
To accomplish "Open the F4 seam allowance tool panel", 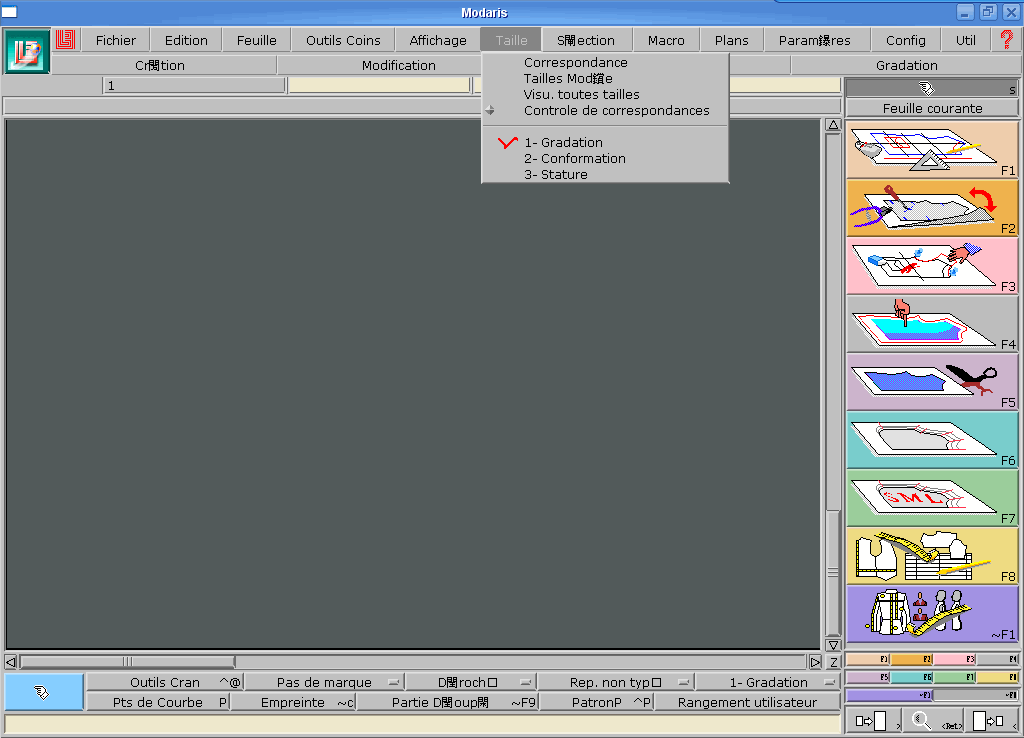I will coord(932,324).
